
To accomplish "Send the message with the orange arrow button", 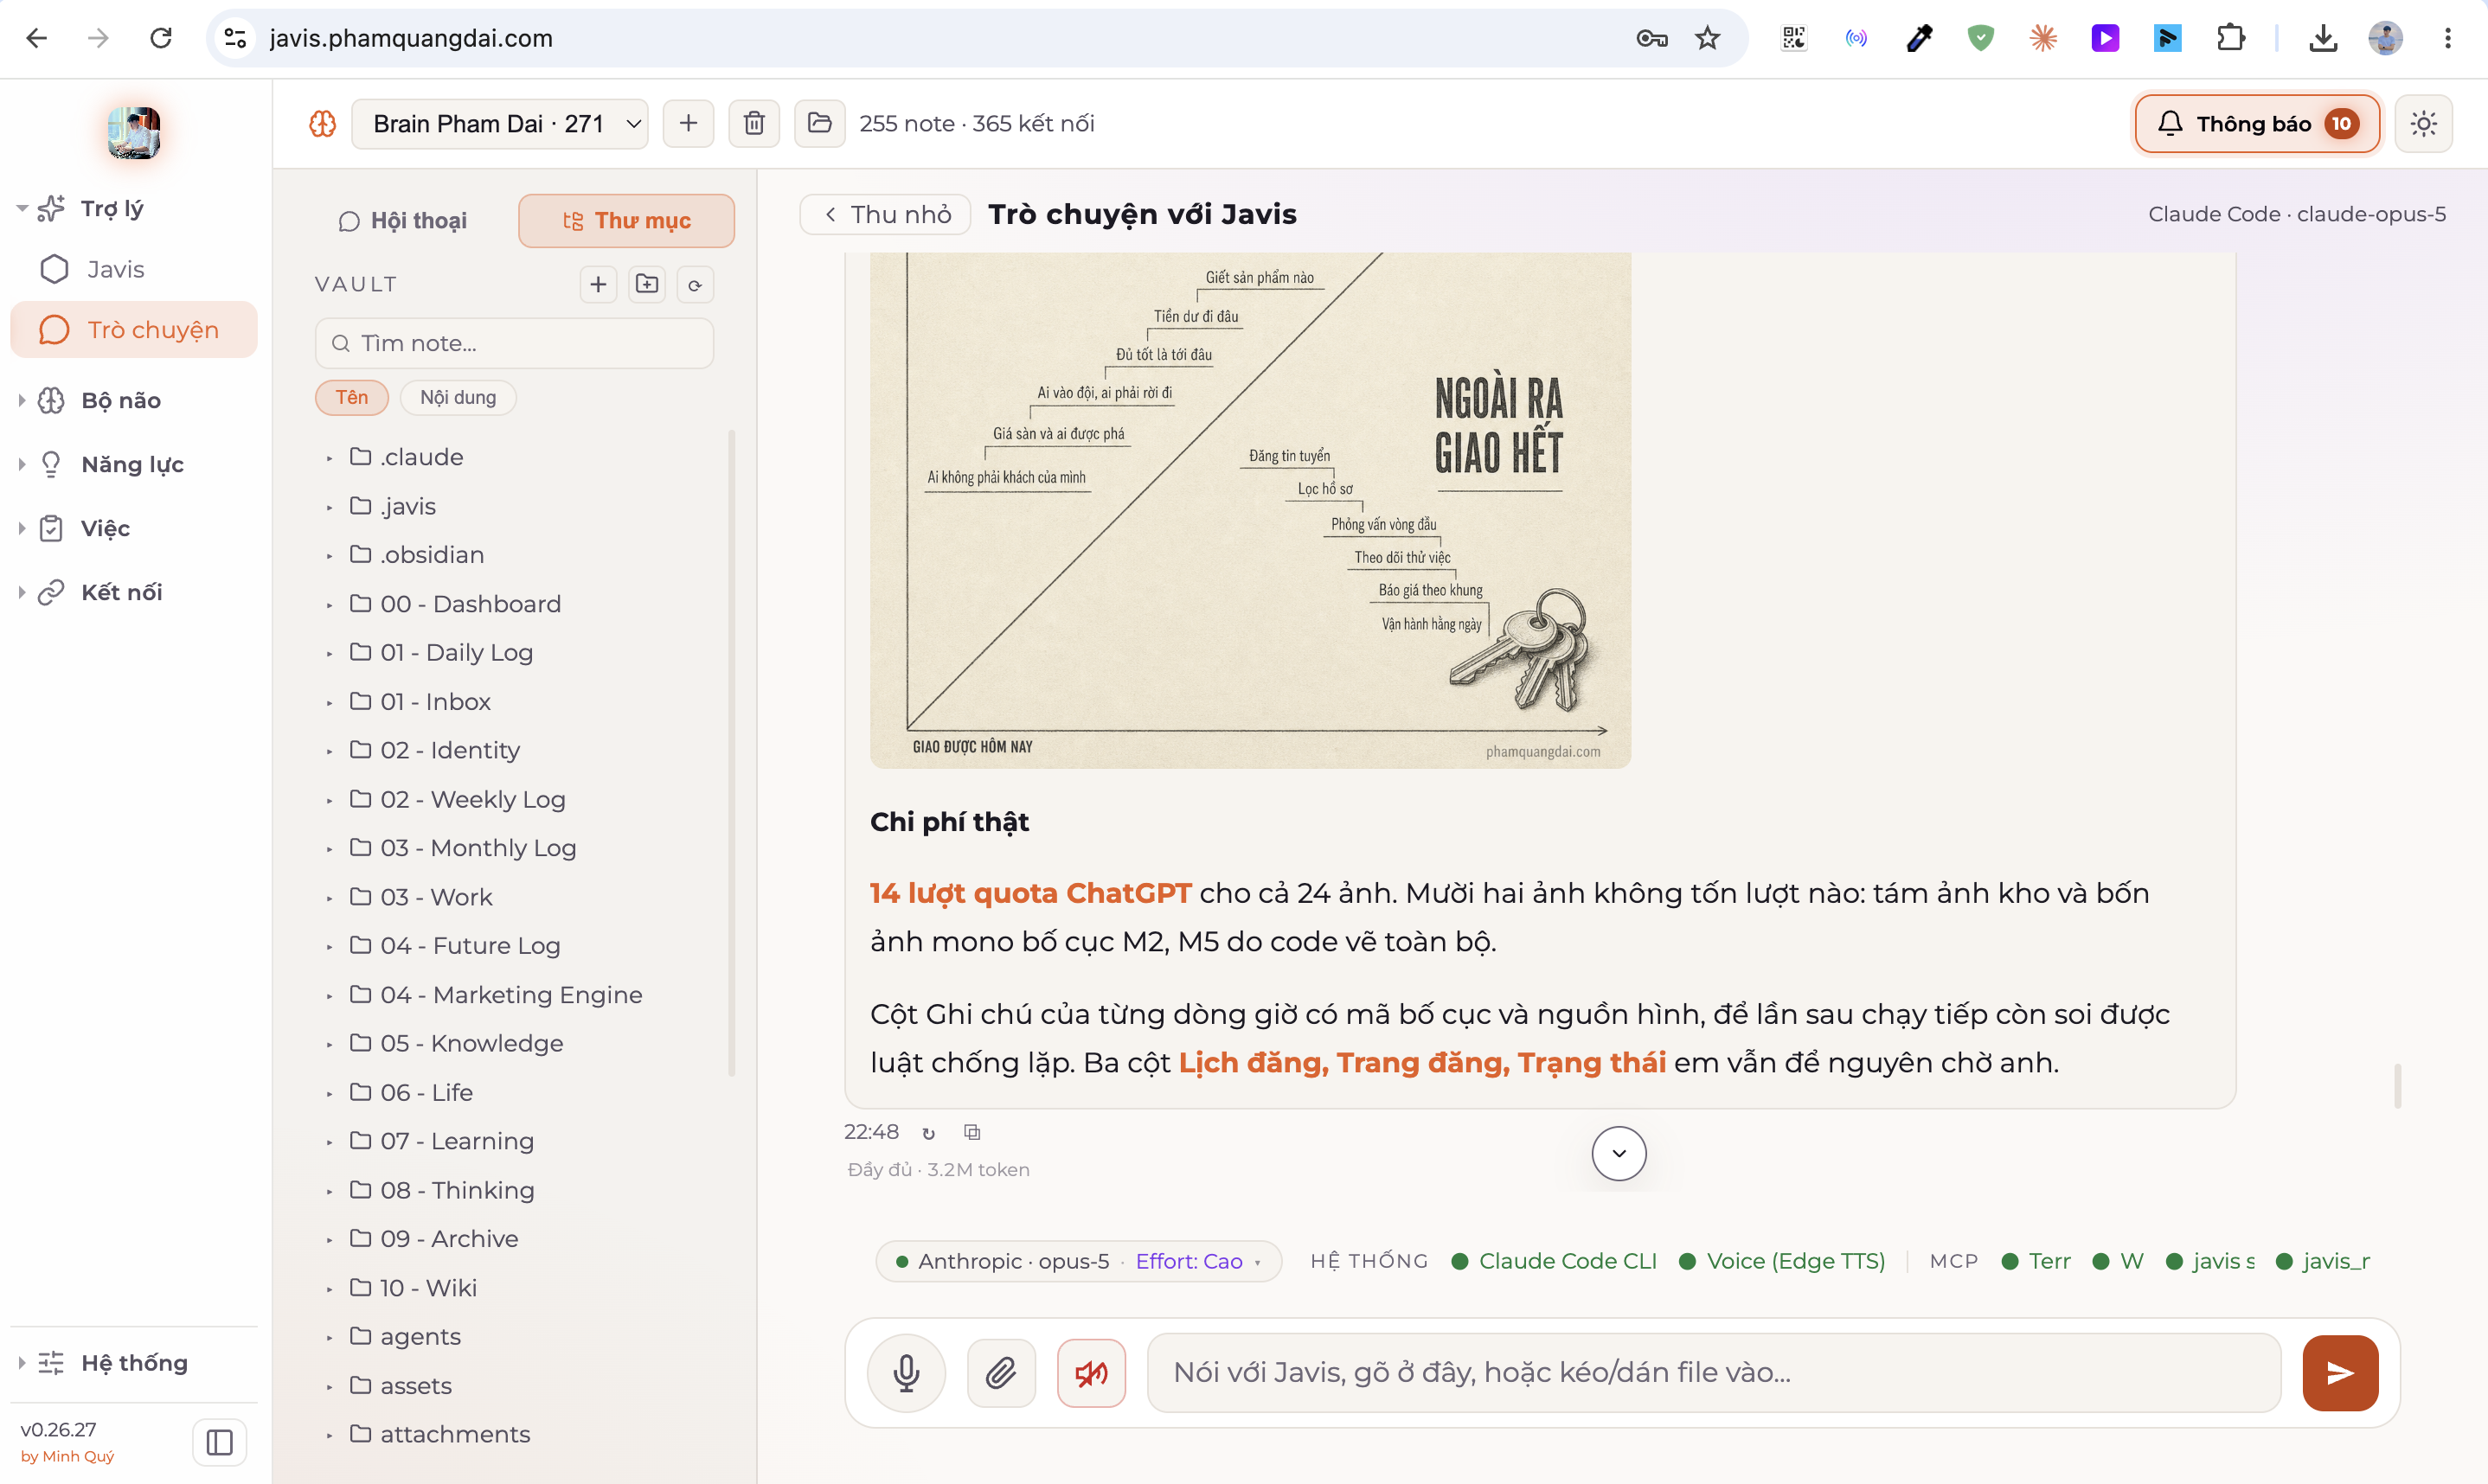I will pyautogui.click(x=2340, y=1372).
